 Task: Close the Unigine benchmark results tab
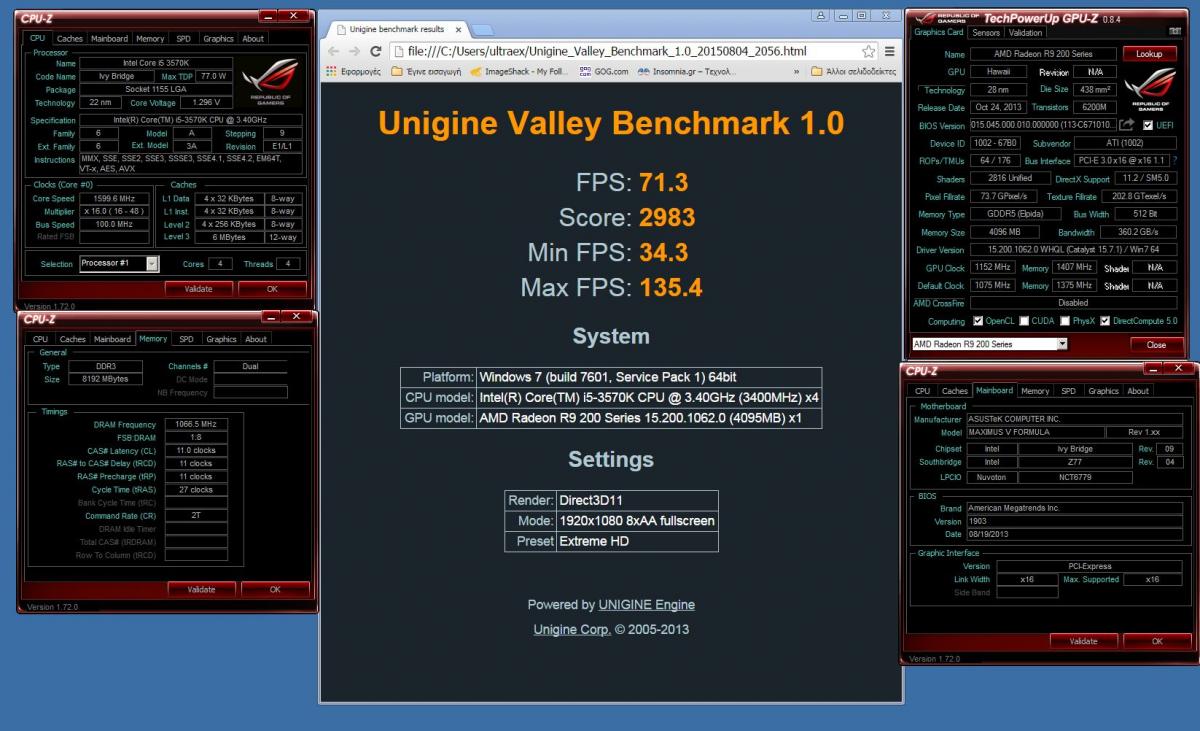[x=458, y=30]
